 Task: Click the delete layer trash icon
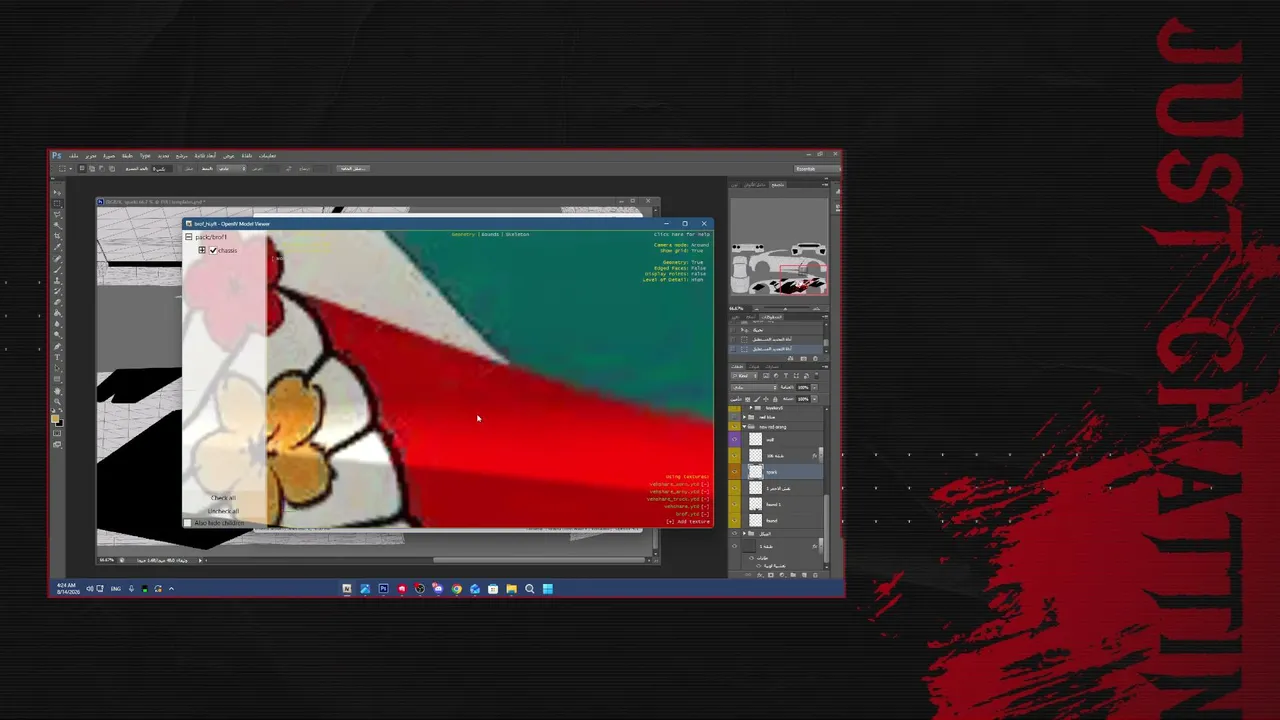tap(813, 575)
